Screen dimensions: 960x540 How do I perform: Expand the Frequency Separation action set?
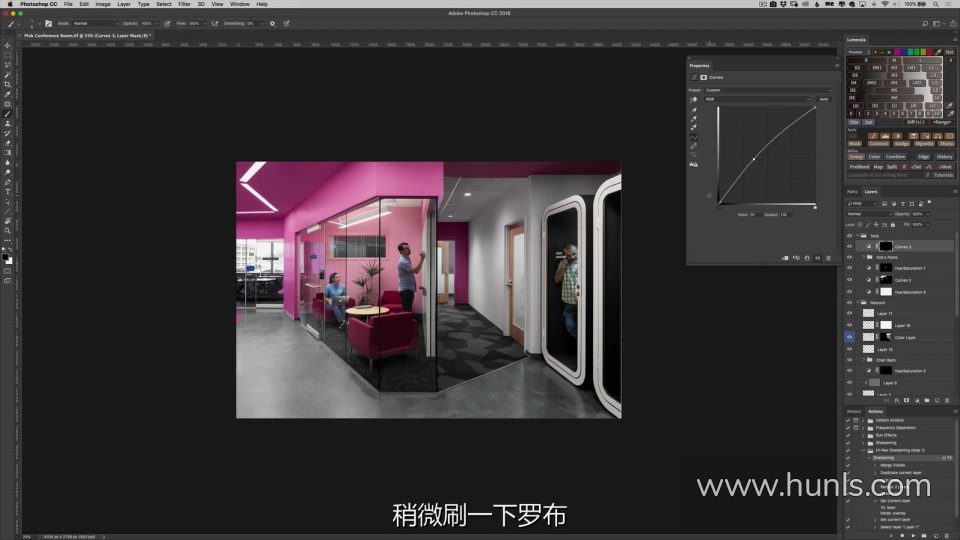click(x=863, y=427)
